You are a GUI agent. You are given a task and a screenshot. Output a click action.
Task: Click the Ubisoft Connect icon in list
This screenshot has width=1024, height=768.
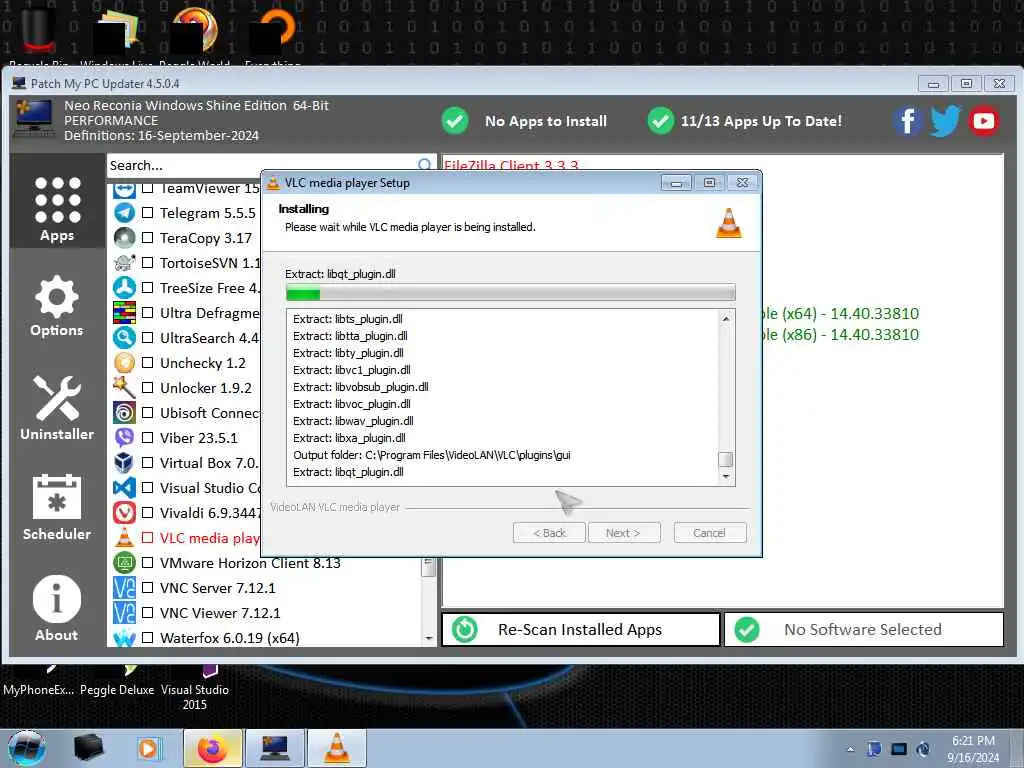click(x=124, y=413)
